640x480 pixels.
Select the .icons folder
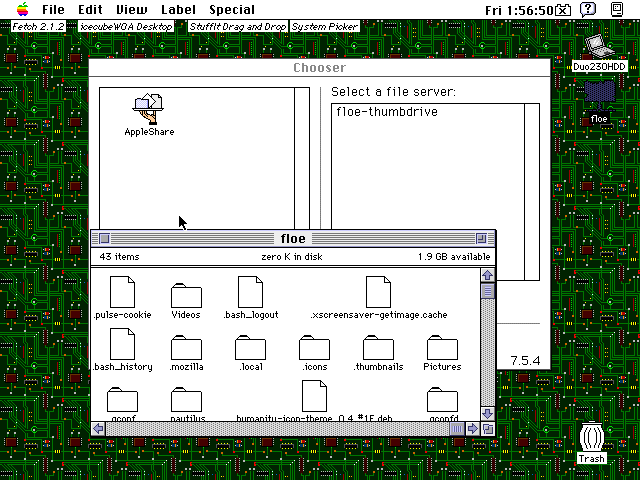click(314, 347)
